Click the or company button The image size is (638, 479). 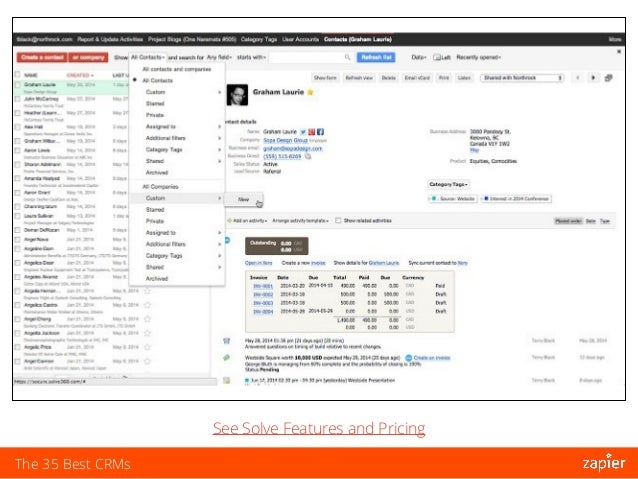[x=88, y=57]
